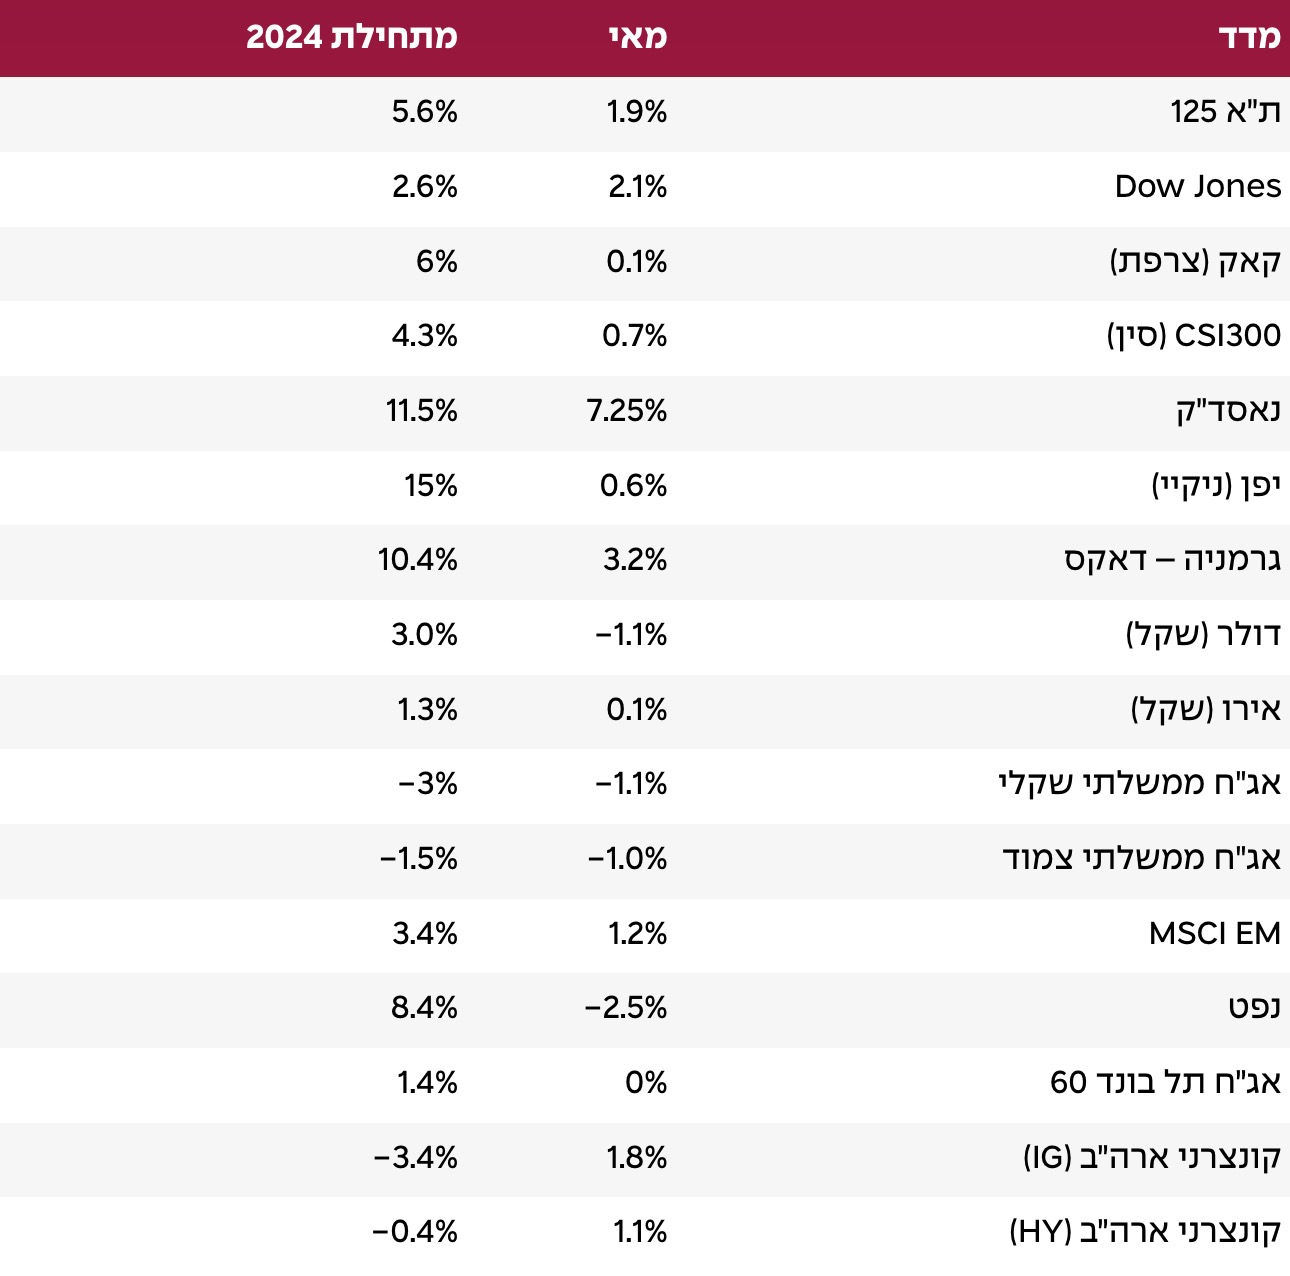1290x1276 pixels.
Task: Select the MSCI EM row label
Action: pyautogui.click(x=1214, y=934)
